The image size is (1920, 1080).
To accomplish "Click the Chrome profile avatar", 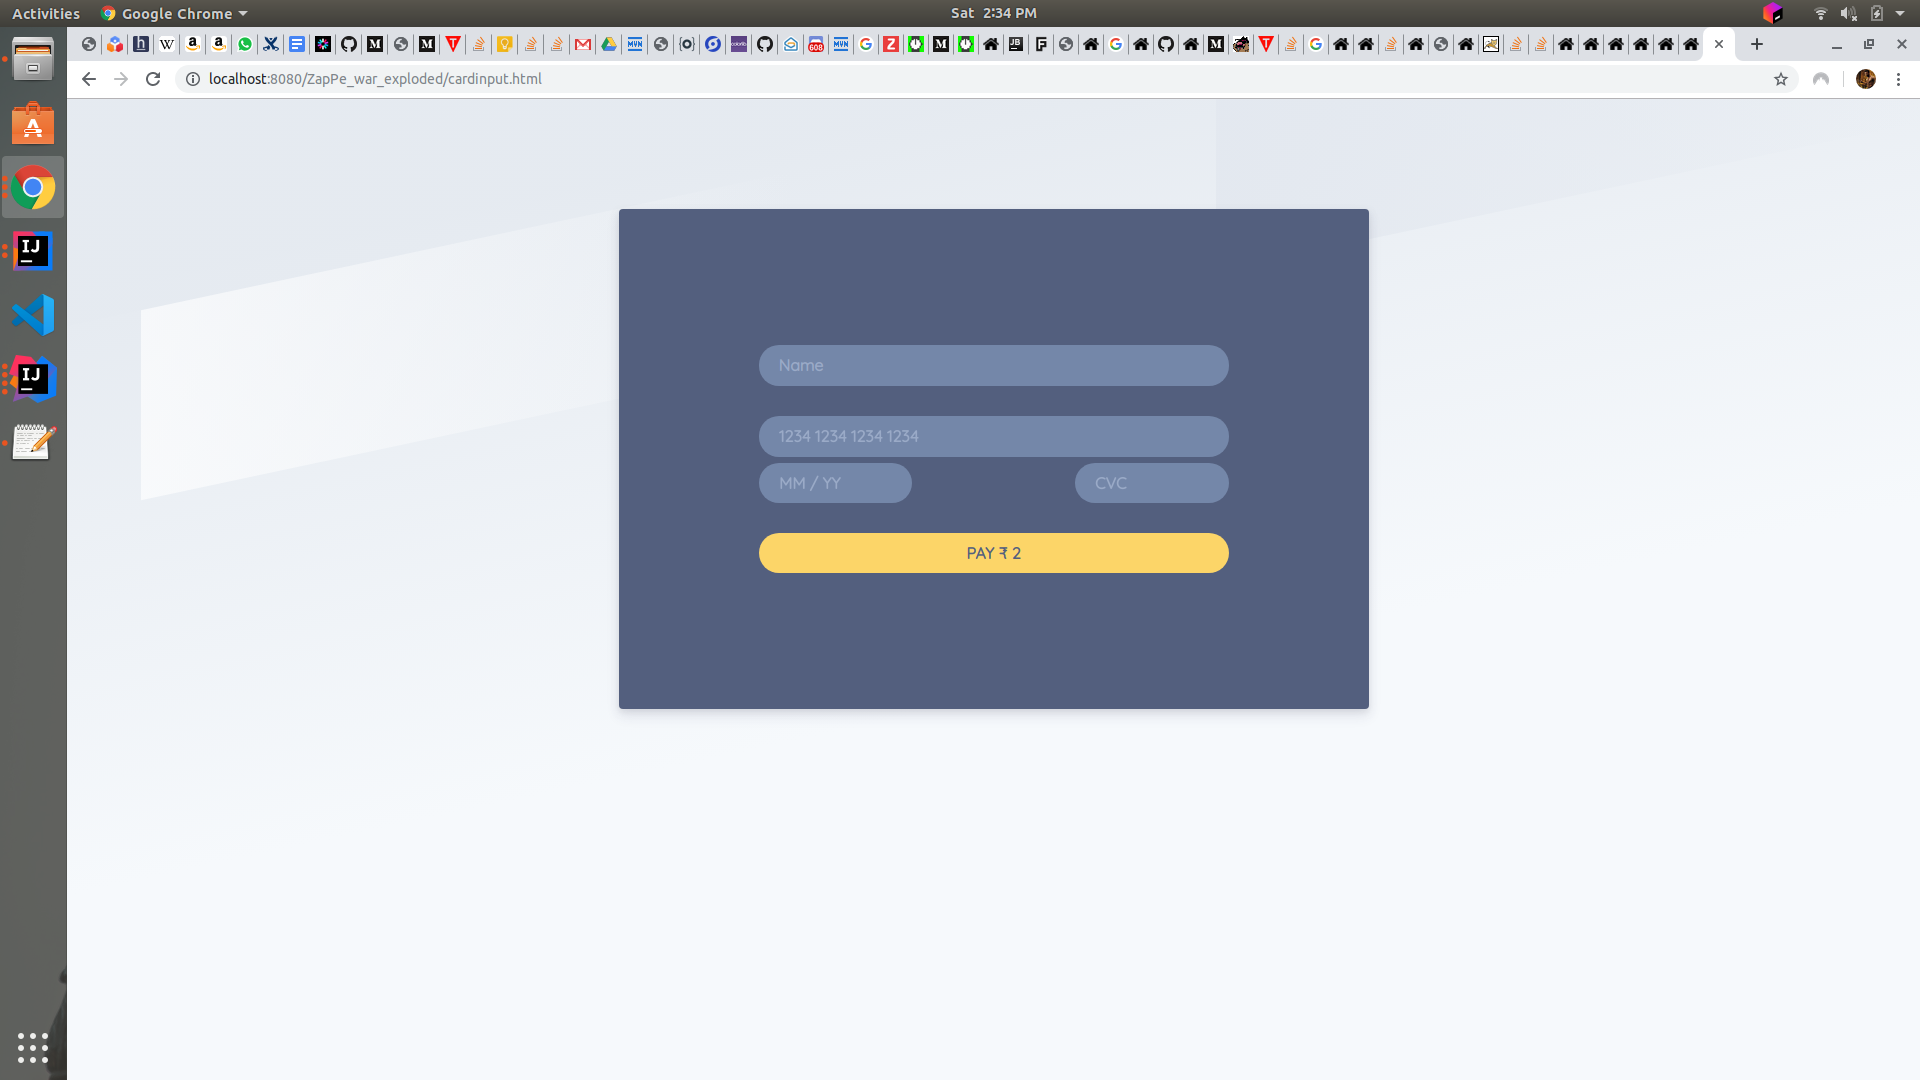I will 1865,79.
